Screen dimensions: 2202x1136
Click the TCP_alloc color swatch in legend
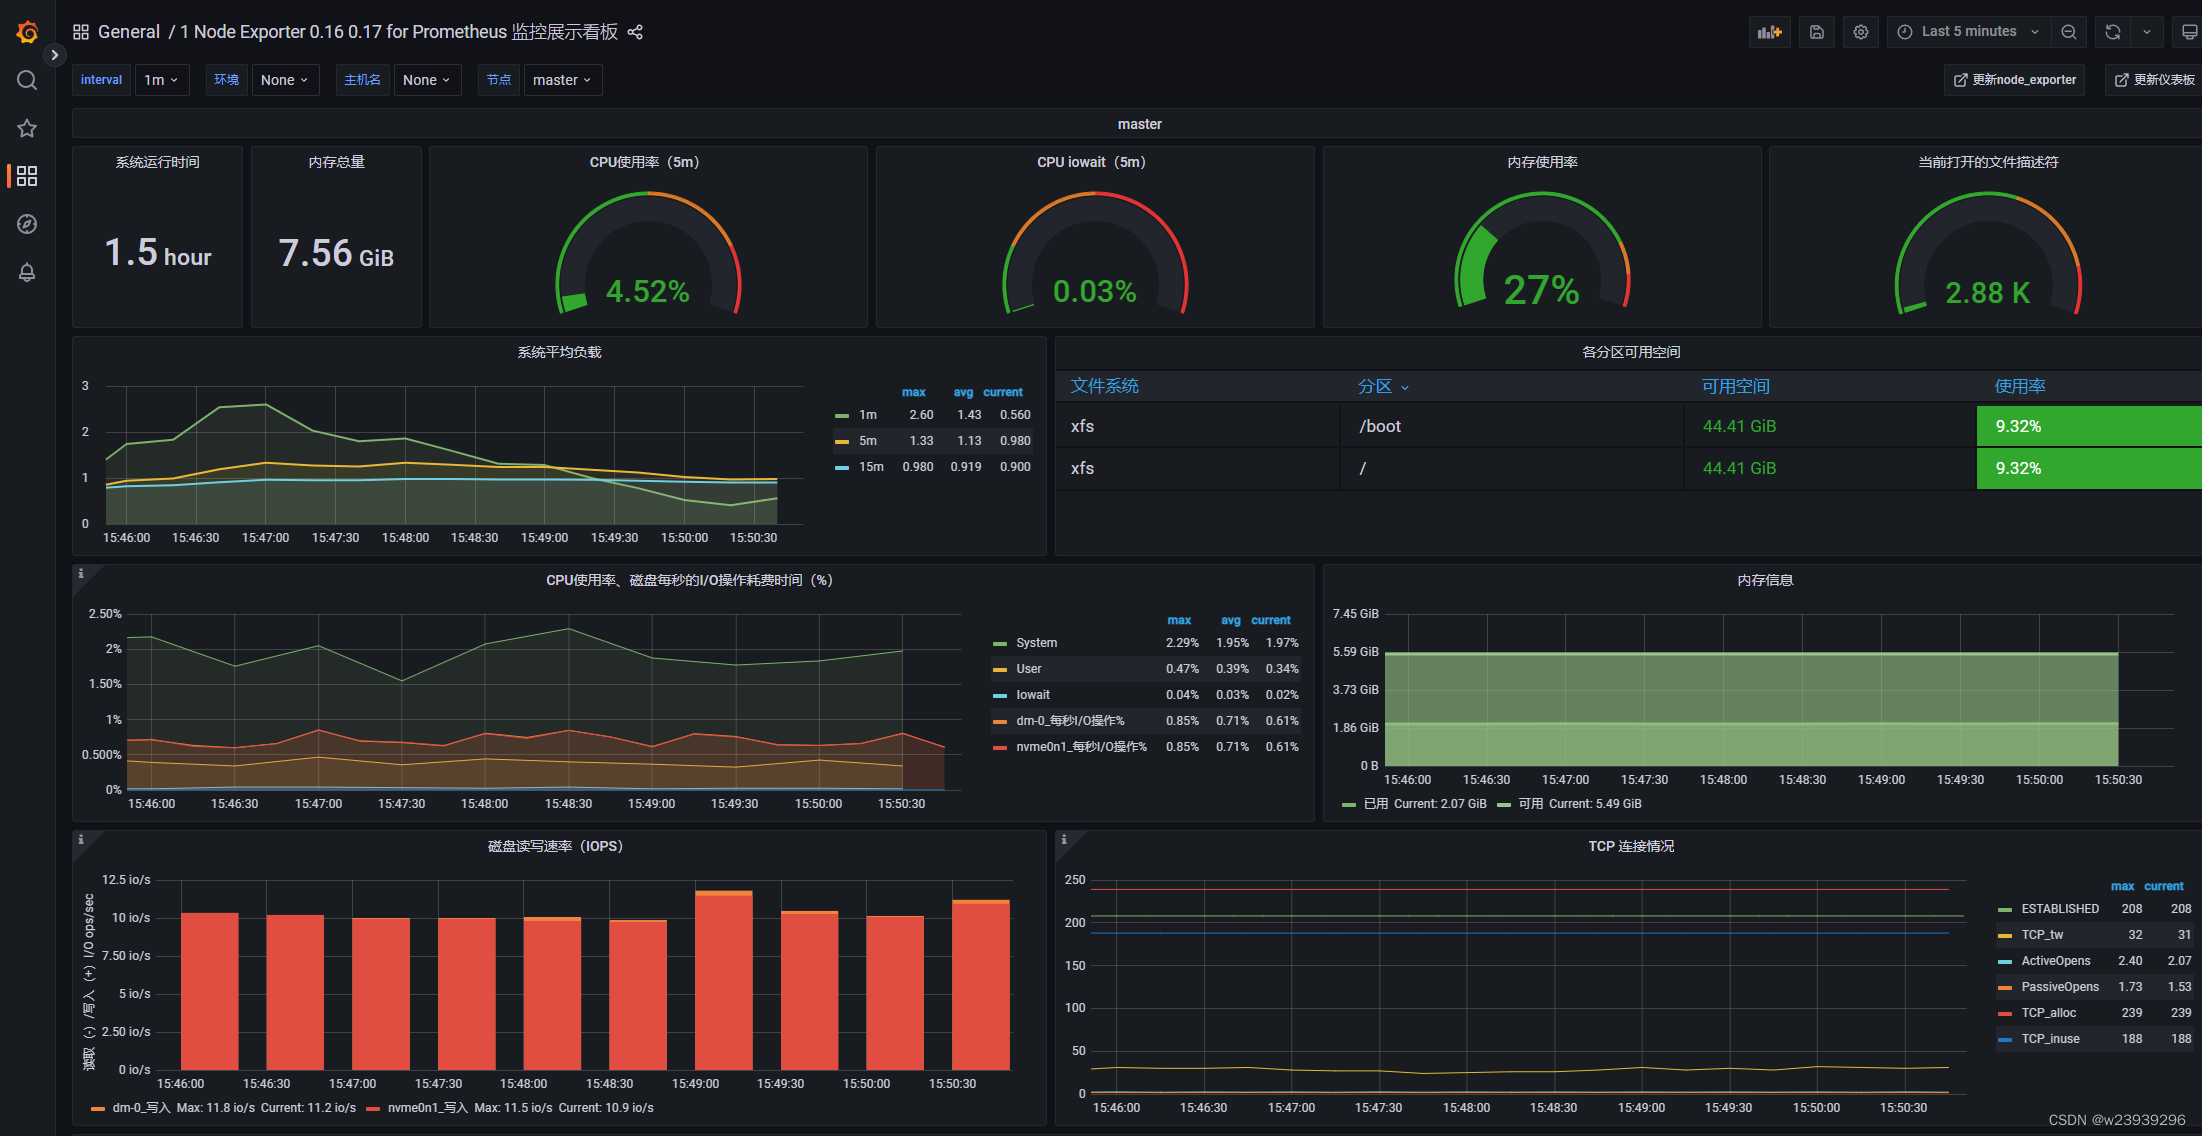[x=2004, y=1013]
